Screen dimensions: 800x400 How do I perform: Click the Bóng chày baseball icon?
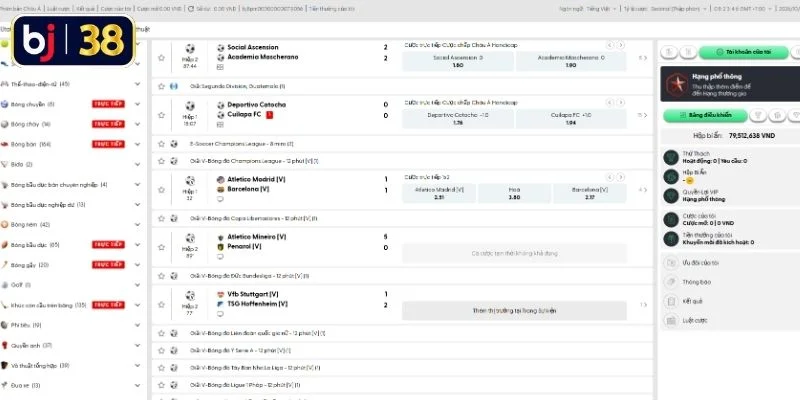[5, 124]
